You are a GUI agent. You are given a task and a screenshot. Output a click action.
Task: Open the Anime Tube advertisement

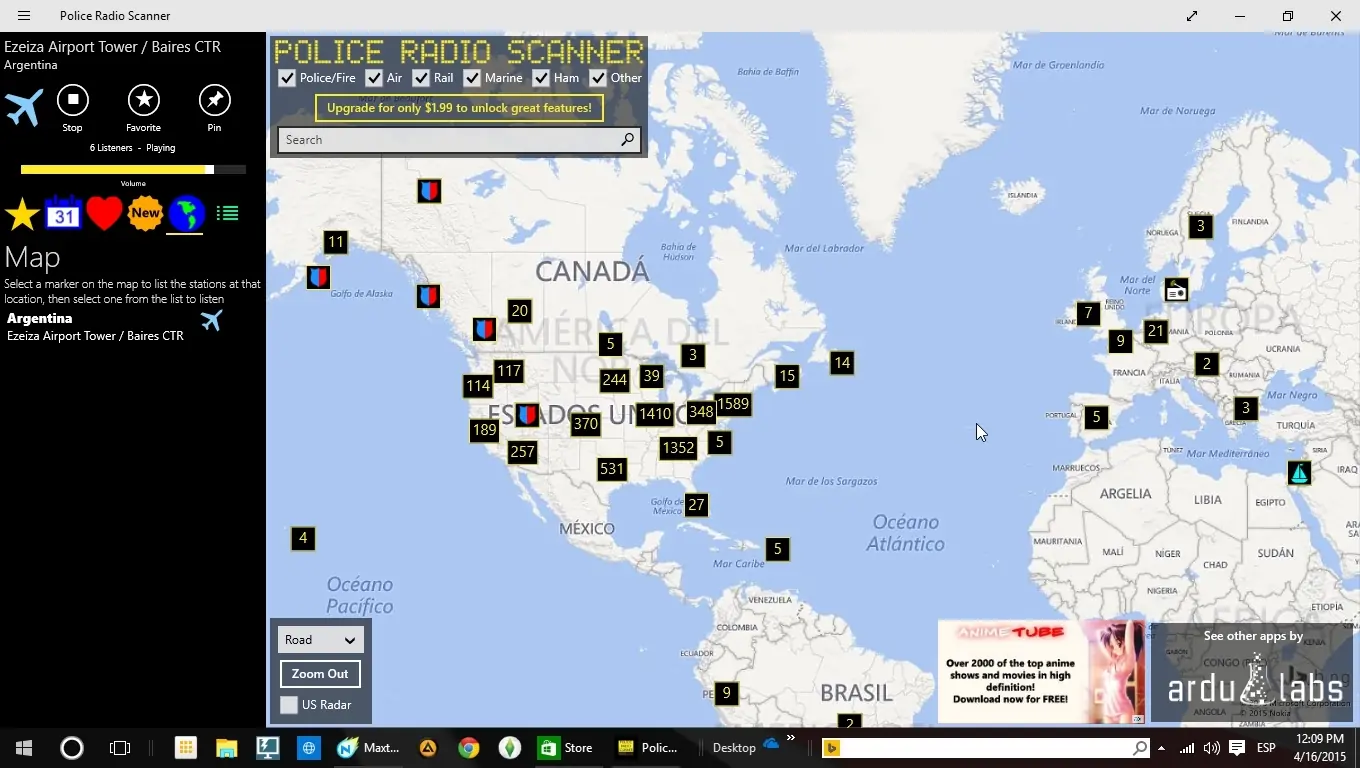[1041, 671]
